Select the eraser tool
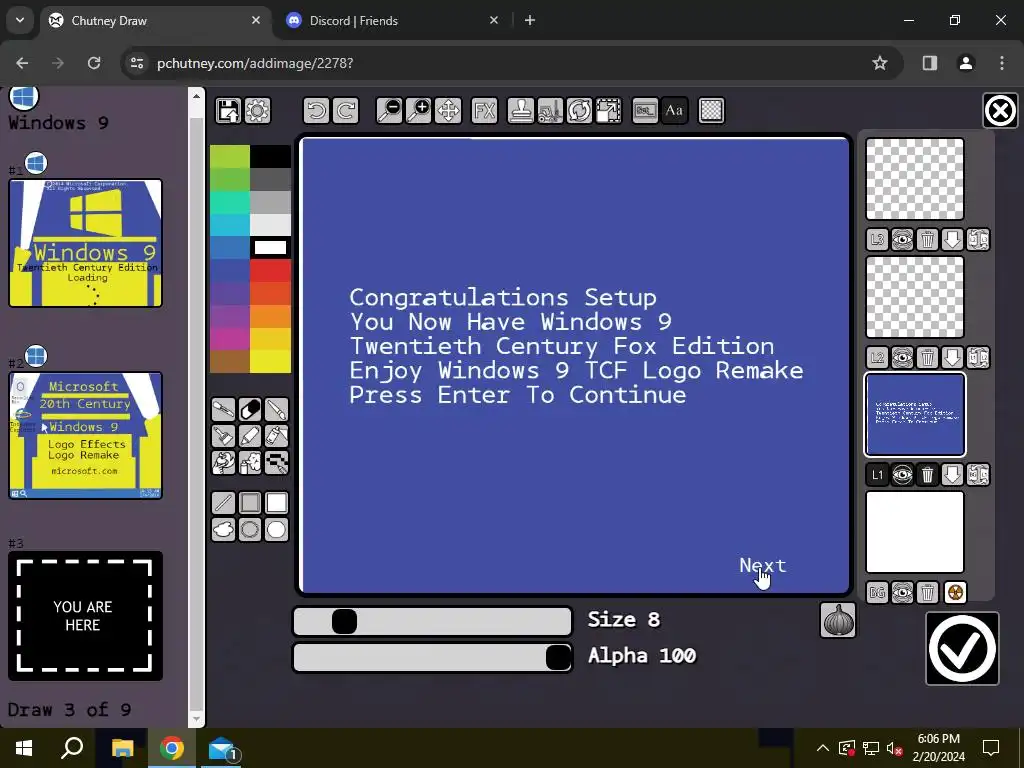The image size is (1024, 768). [250, 409]
